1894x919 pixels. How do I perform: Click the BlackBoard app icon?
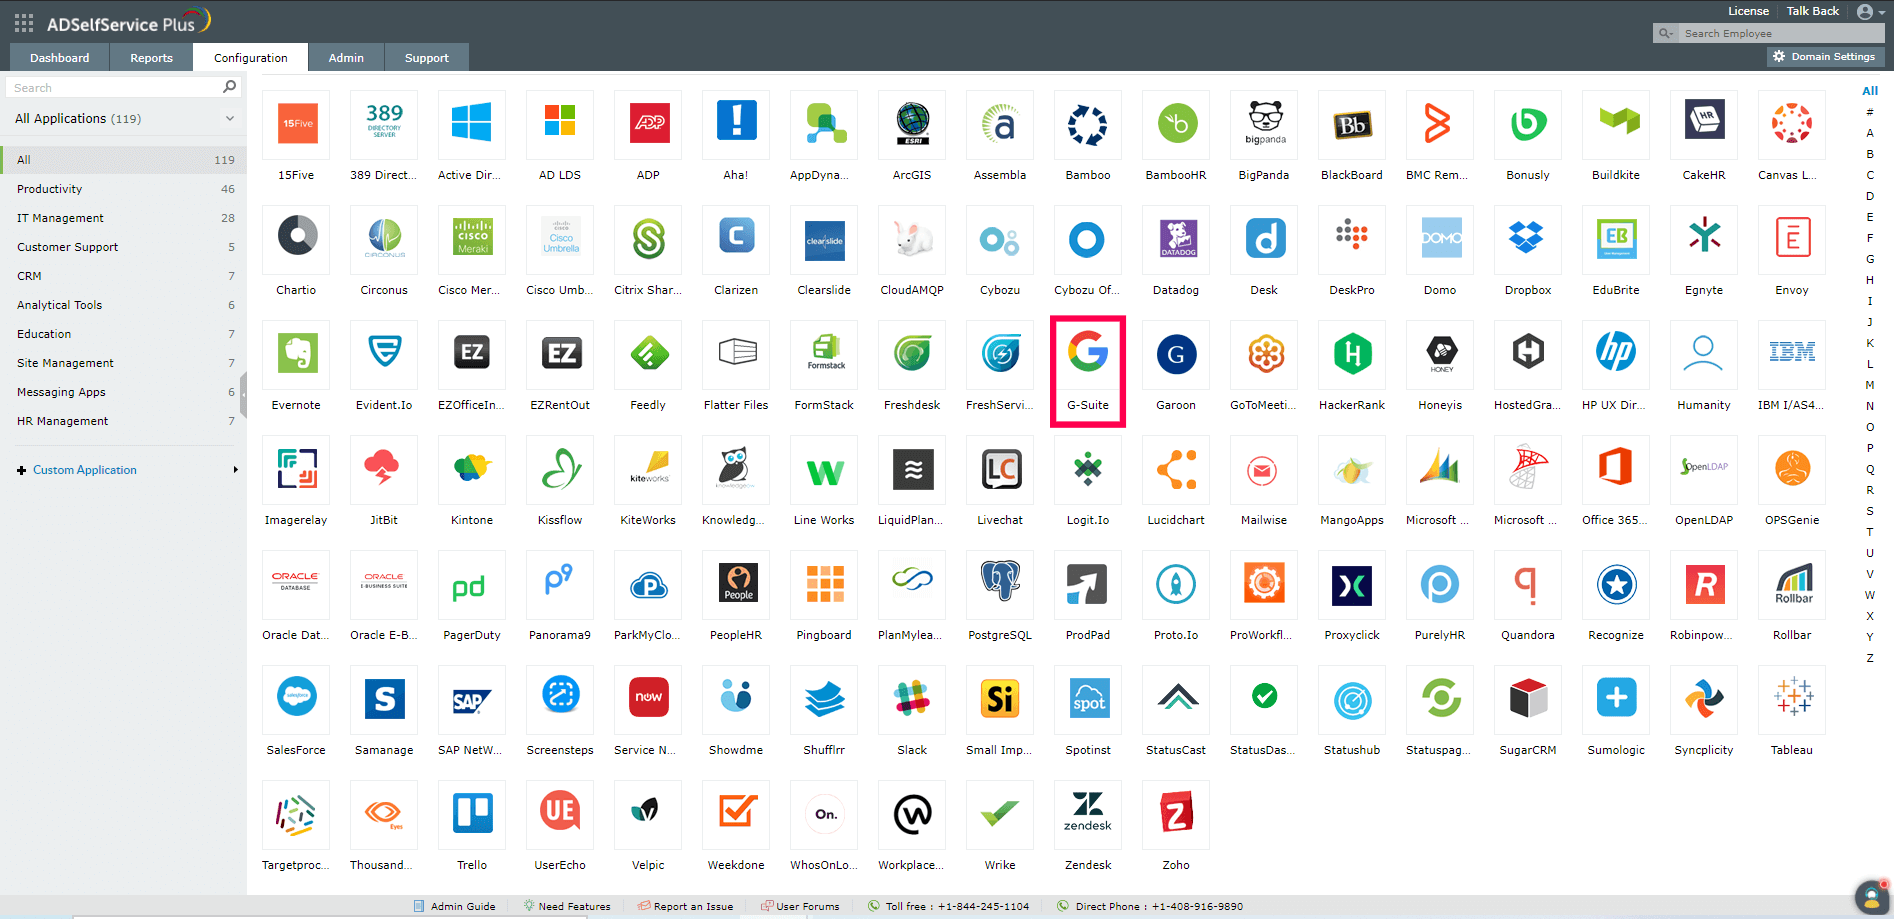pyautogui.click(x=1352, y=124)
